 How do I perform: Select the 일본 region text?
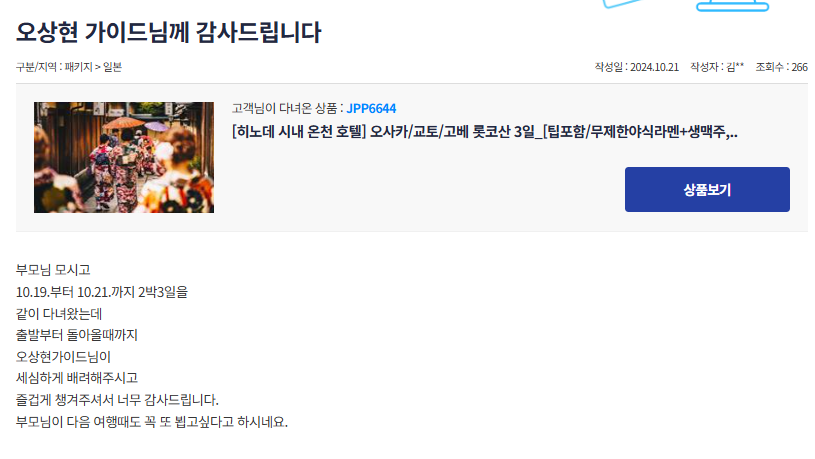(x=112, y=67)
